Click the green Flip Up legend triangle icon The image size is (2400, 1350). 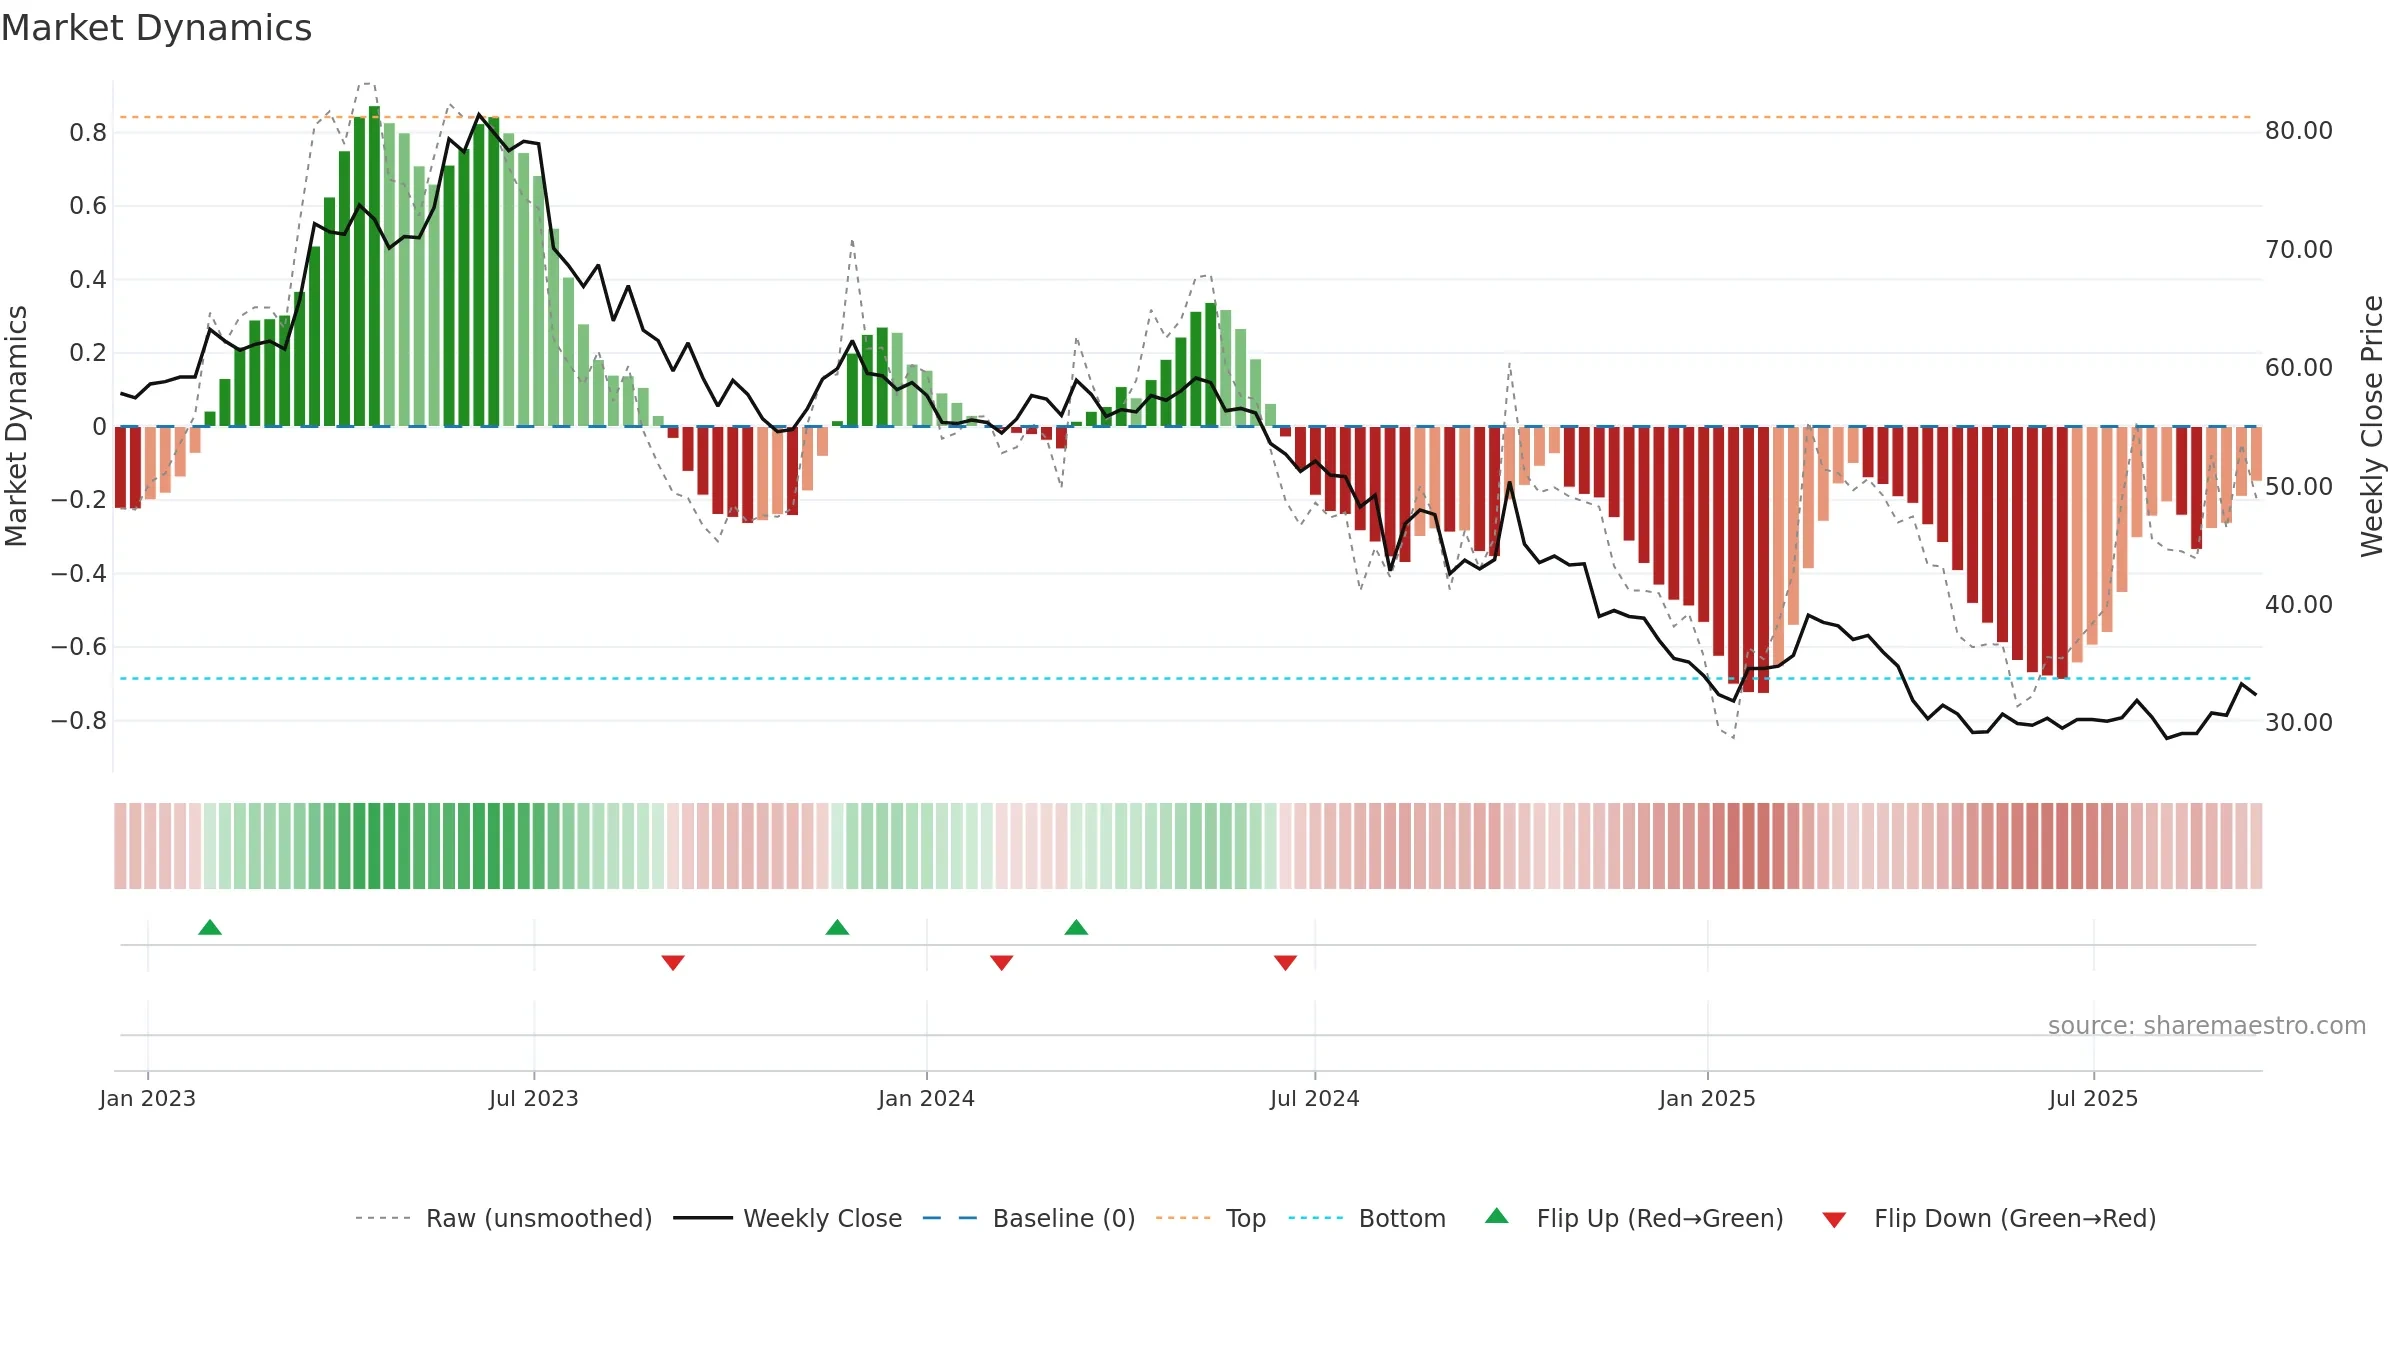1497,1216
